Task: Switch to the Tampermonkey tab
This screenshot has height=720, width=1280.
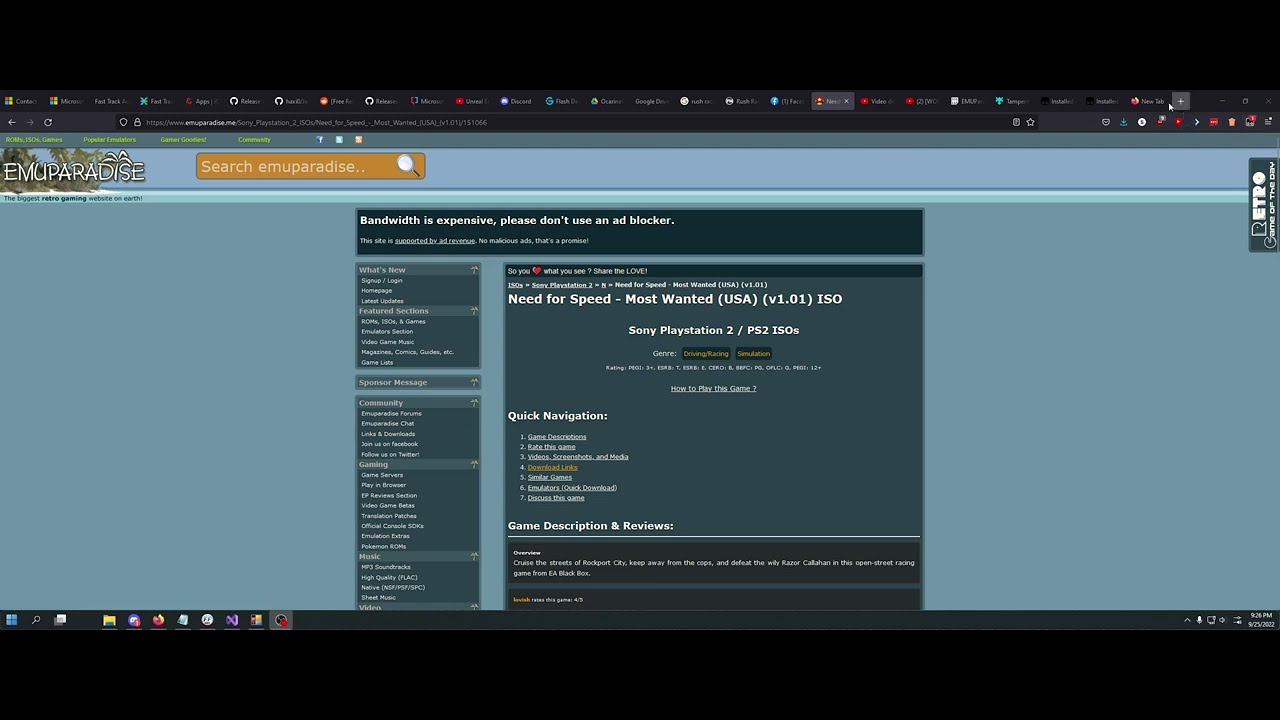Action: [x=1011, y=101]
